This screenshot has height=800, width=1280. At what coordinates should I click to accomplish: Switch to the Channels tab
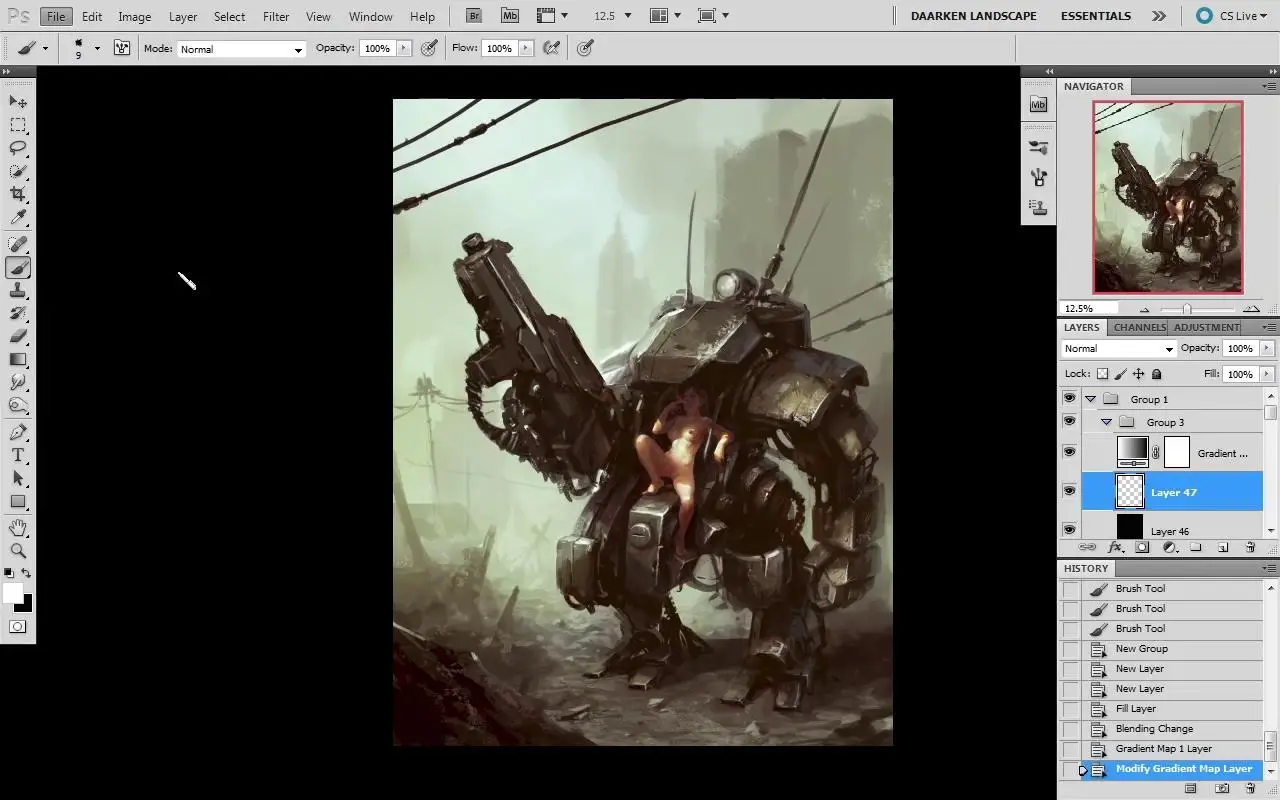[x=1140, y=327]
